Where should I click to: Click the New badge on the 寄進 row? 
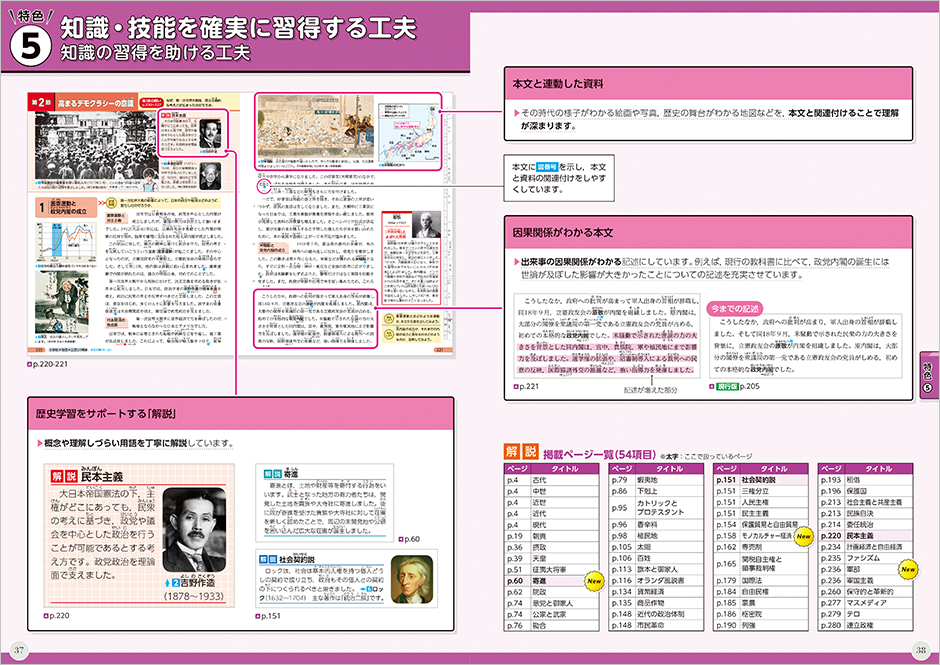[x=593, y=581]
